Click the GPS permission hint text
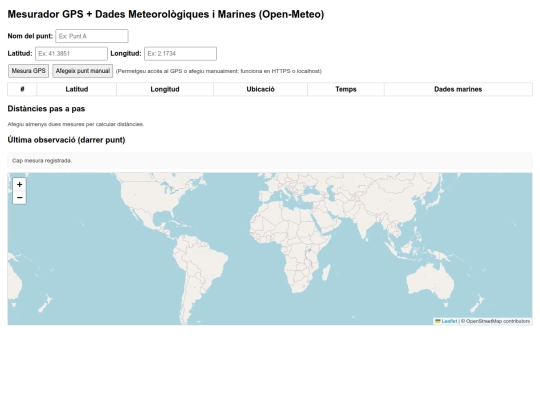The width and height of the screenshot is (540, 405). (219, 71)
